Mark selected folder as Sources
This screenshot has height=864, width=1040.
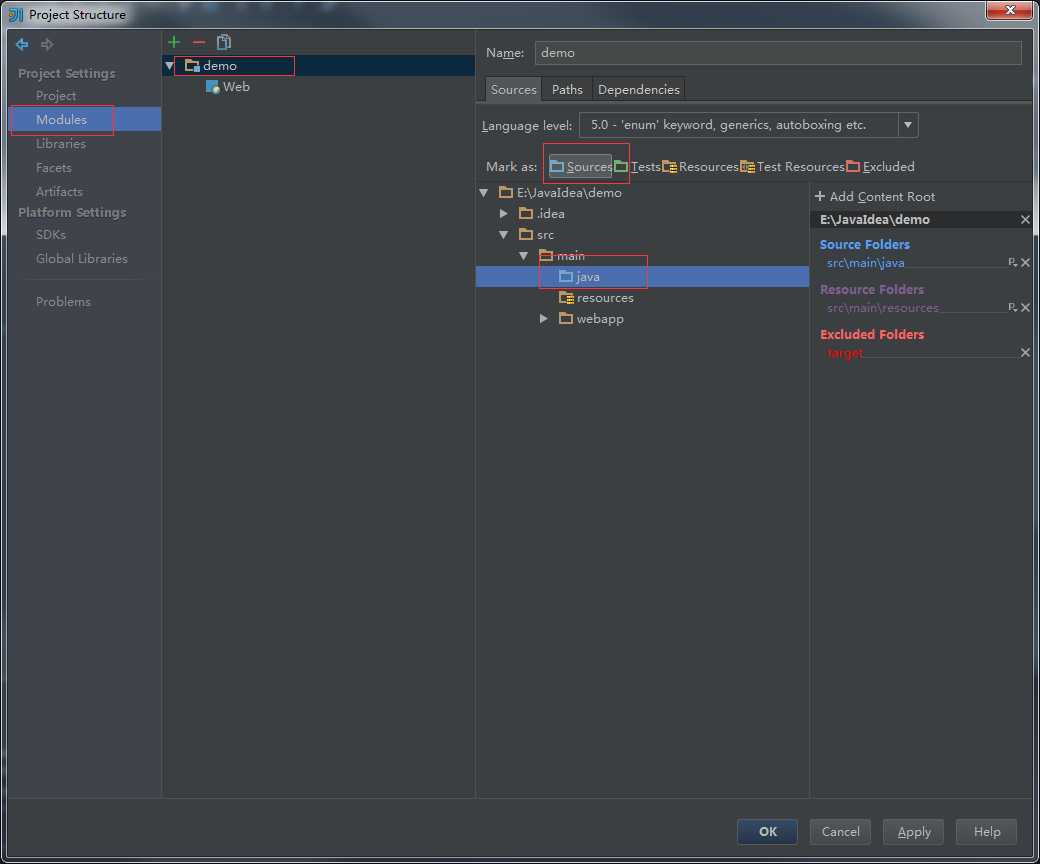580,166
